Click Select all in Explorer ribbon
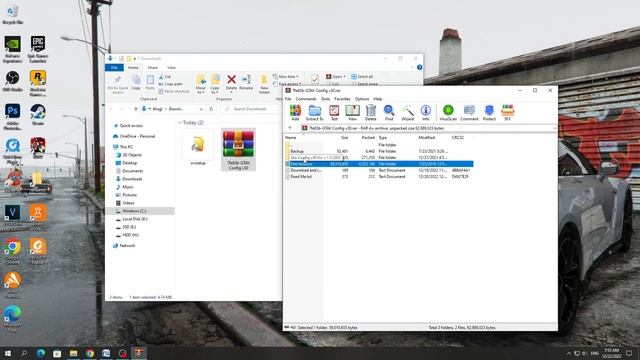The height and width of the screenshot is (360, 640). tap(362, 77)
